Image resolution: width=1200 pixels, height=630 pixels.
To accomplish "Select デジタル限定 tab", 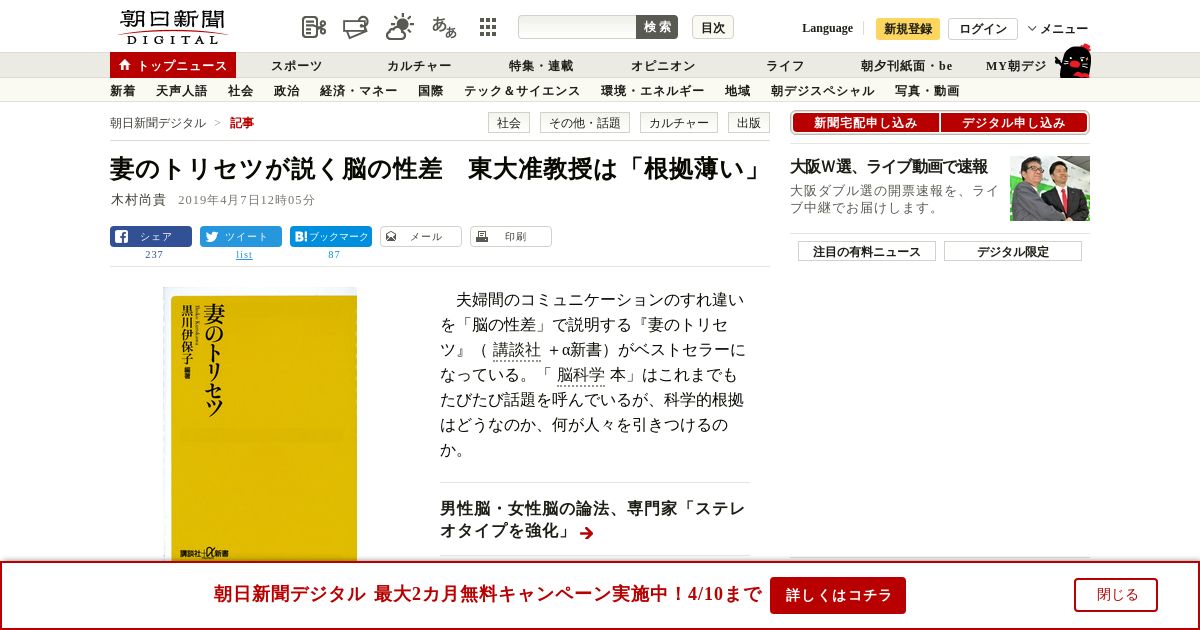I will coord(1013,251).
